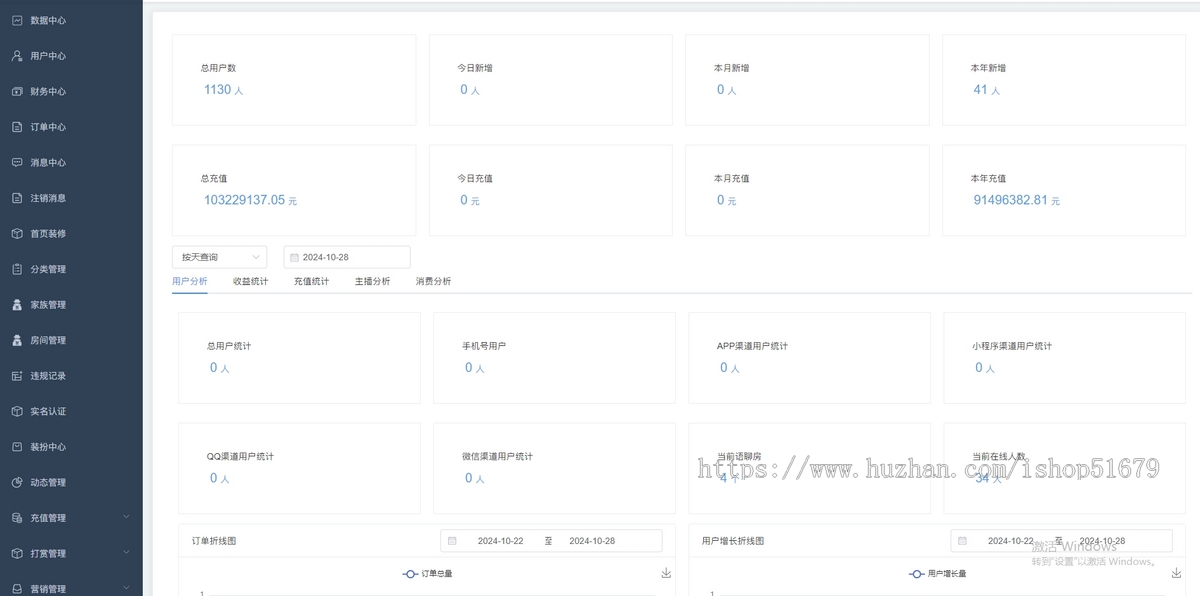Click the 手机号用户 label
1200x596 pixels.
[484, 346]
